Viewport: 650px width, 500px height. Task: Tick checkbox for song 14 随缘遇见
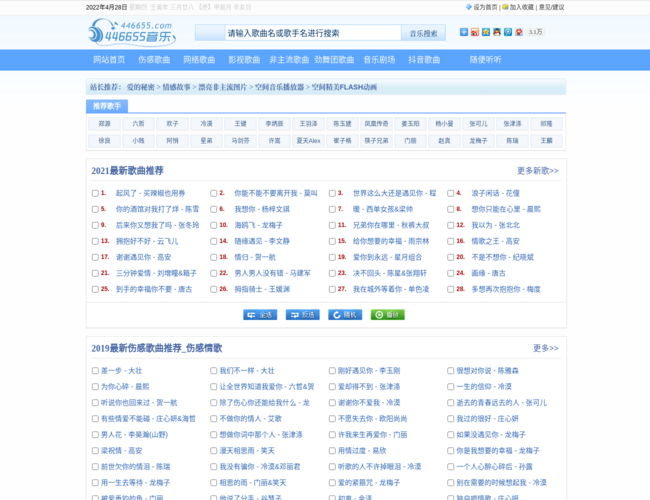pyautogui.click(x=213, y=241)
